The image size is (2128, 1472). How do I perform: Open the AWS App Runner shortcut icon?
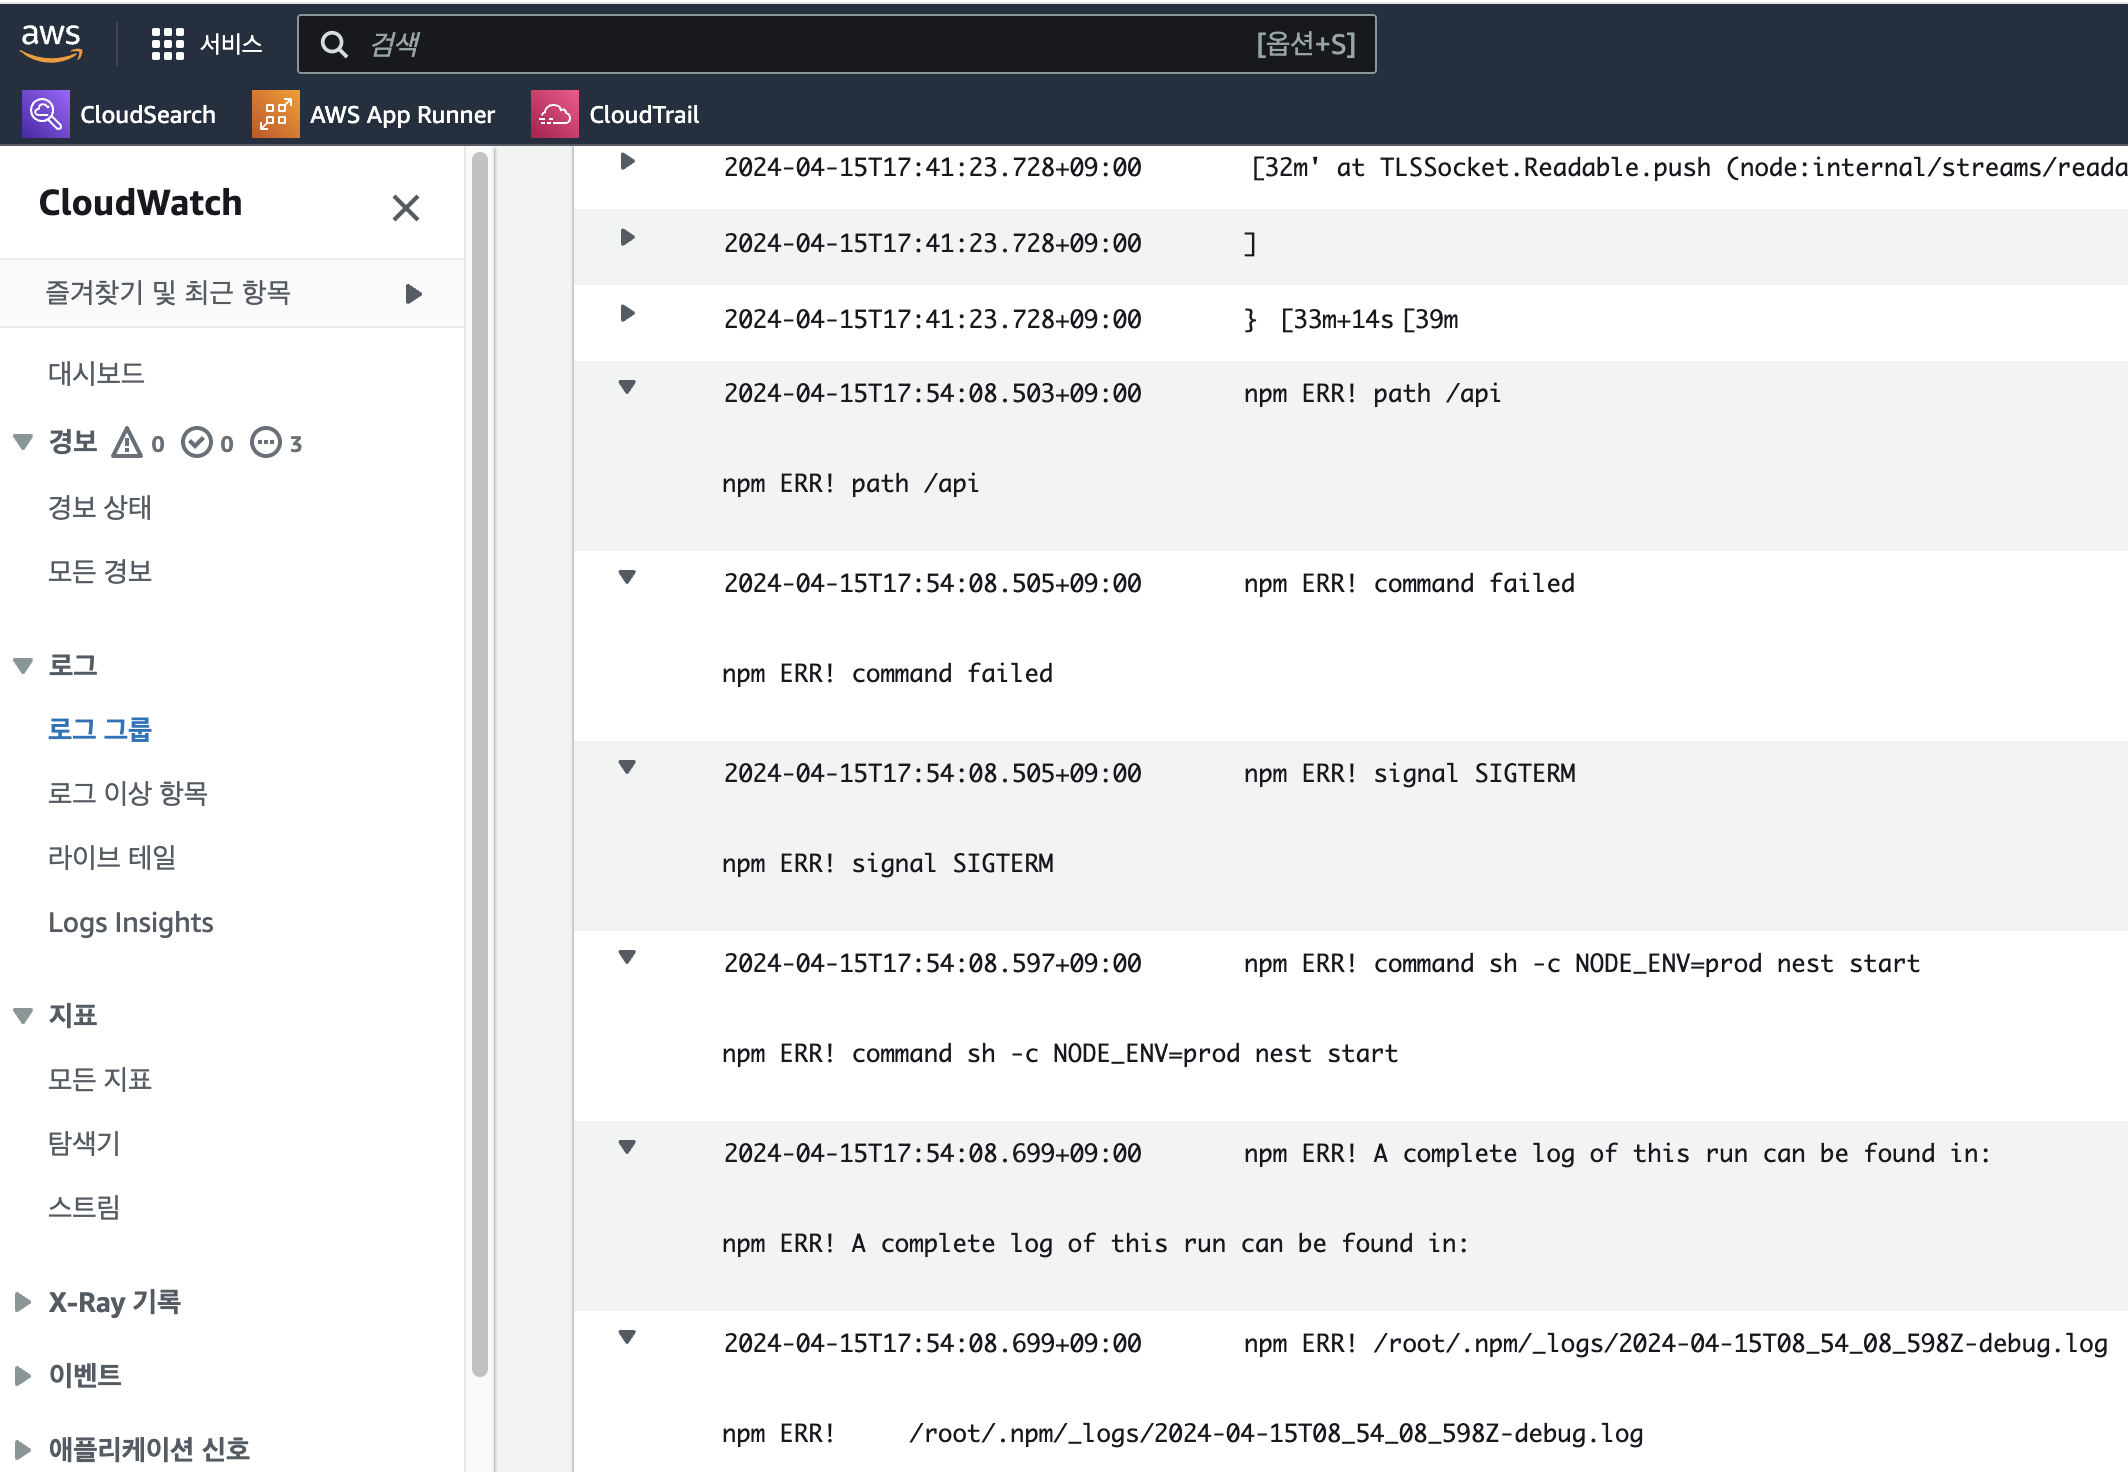(x=275, y=114)
